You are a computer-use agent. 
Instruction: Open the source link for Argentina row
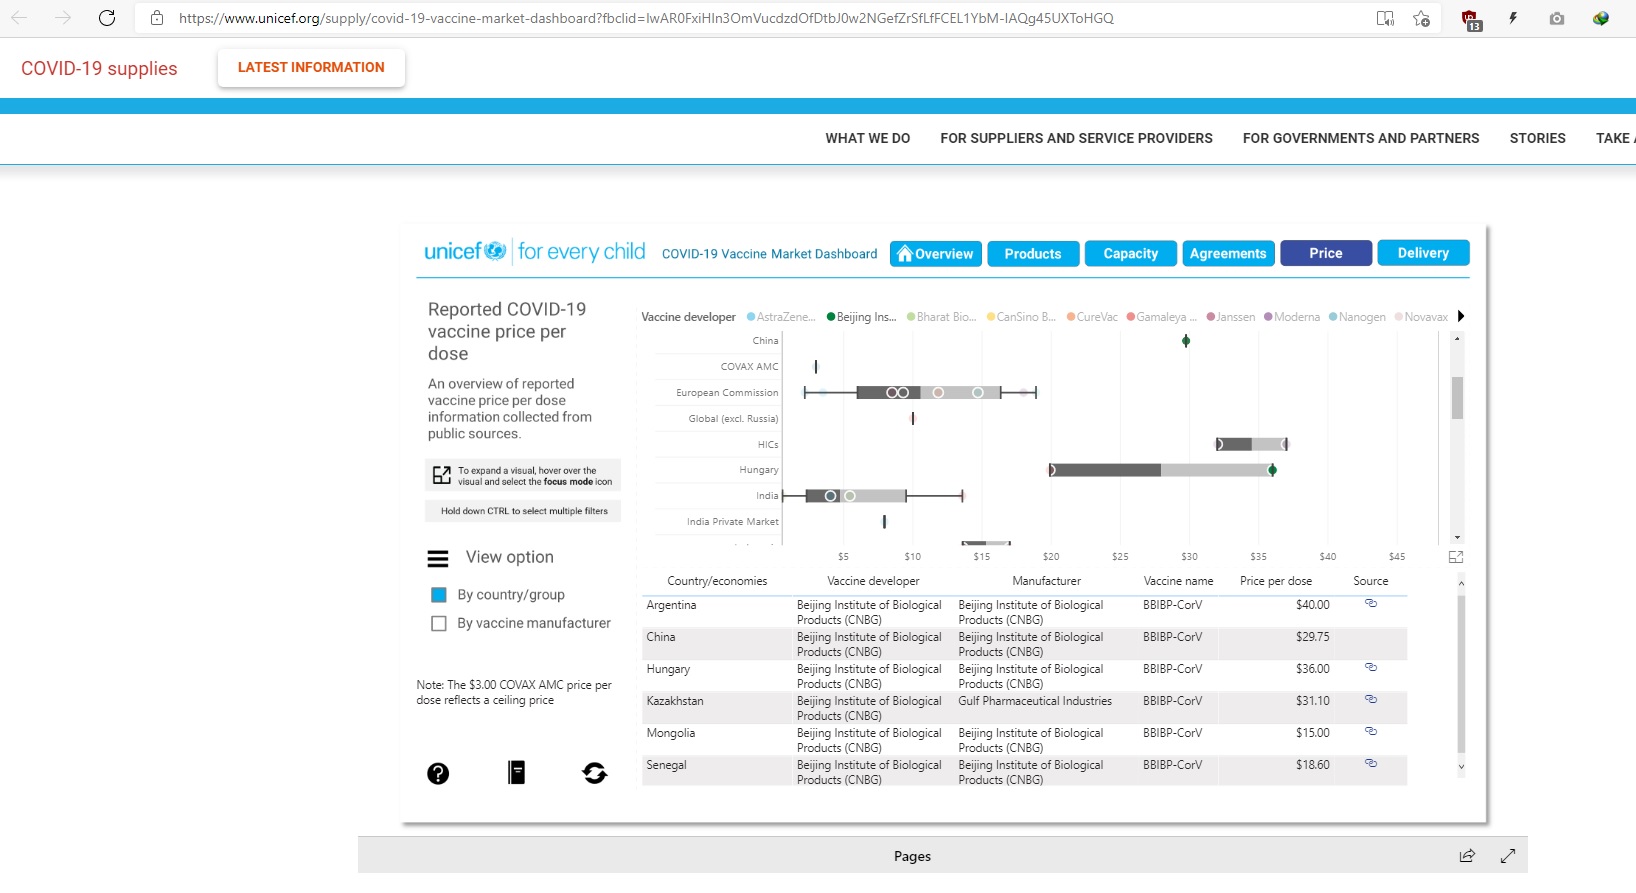coord(1371,604)
